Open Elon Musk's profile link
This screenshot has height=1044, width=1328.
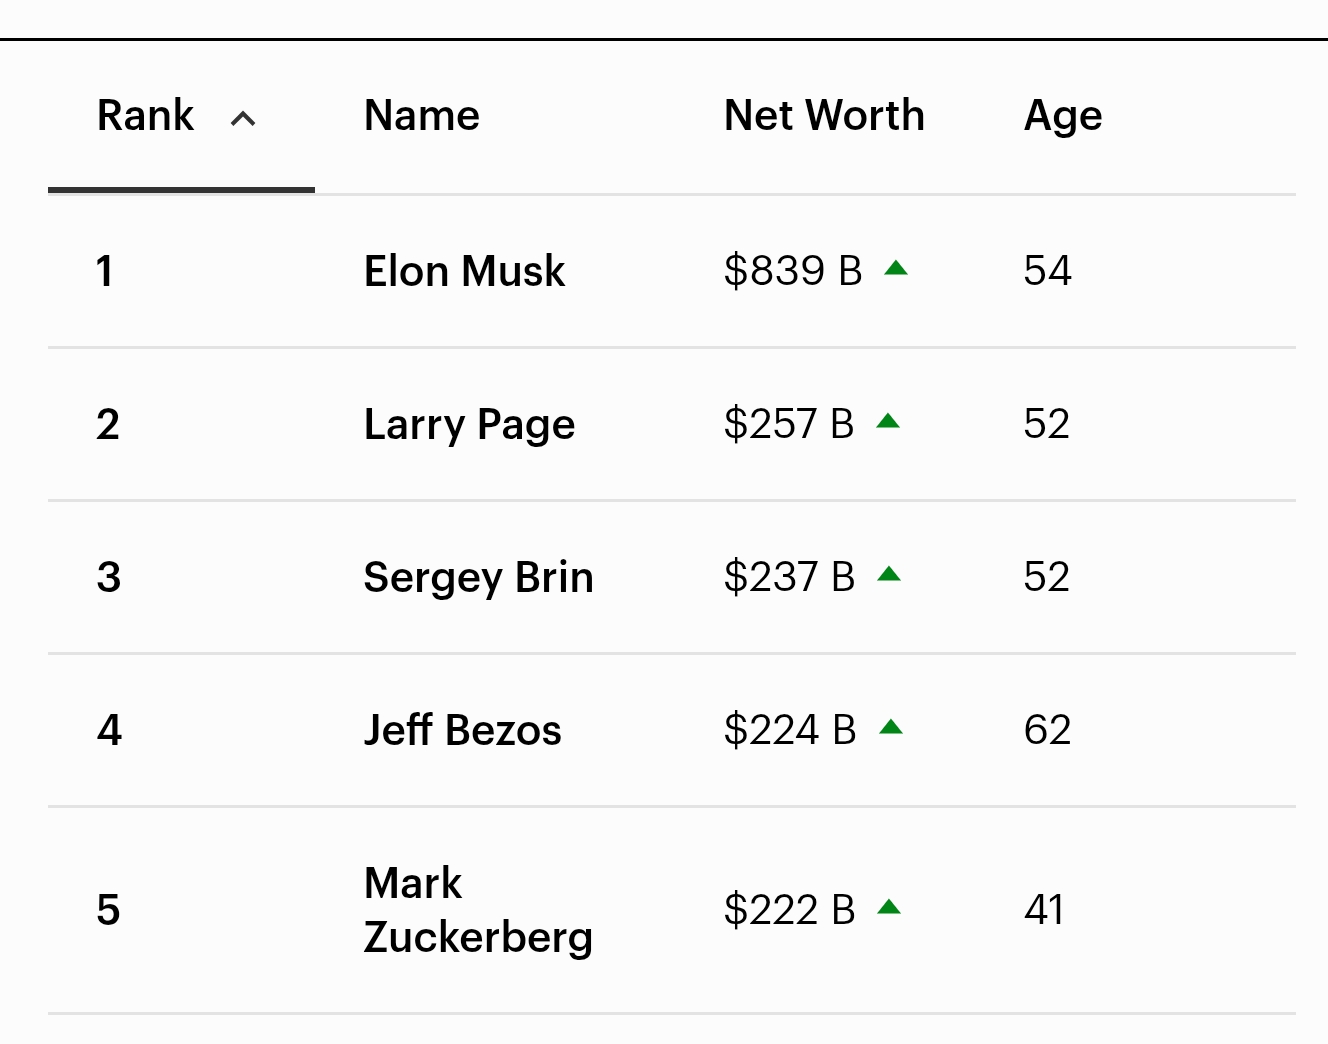point(464,271)
